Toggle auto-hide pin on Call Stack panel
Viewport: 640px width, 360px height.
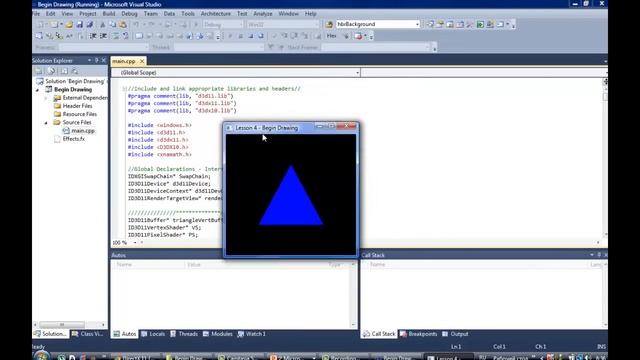[599, 255]
